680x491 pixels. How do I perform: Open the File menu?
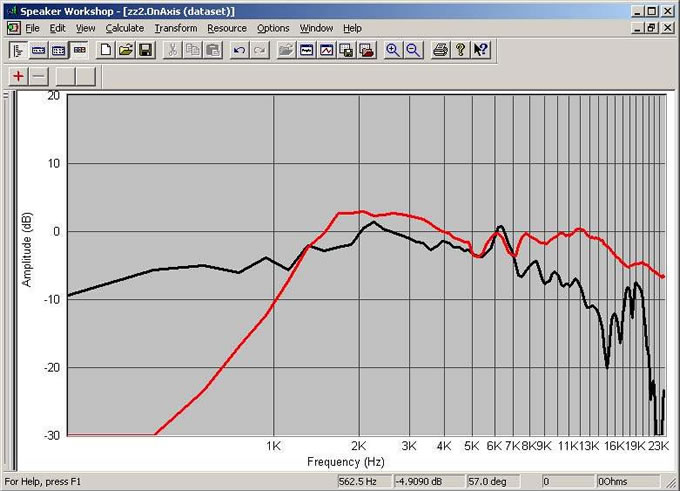point(32,28)
